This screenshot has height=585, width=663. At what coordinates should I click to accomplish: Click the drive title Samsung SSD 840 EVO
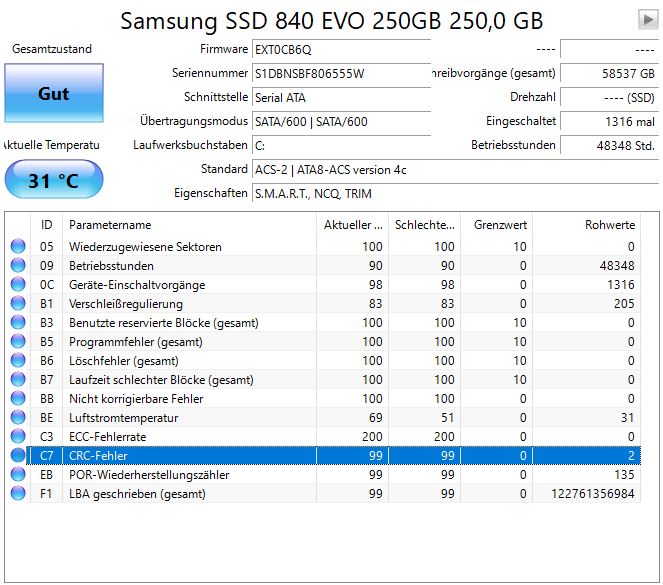tap(332, 20)
